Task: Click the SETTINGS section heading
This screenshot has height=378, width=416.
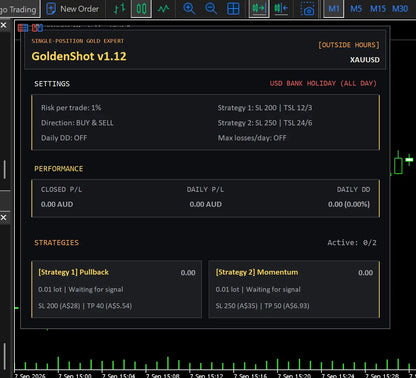Action: tap(52, 84)
